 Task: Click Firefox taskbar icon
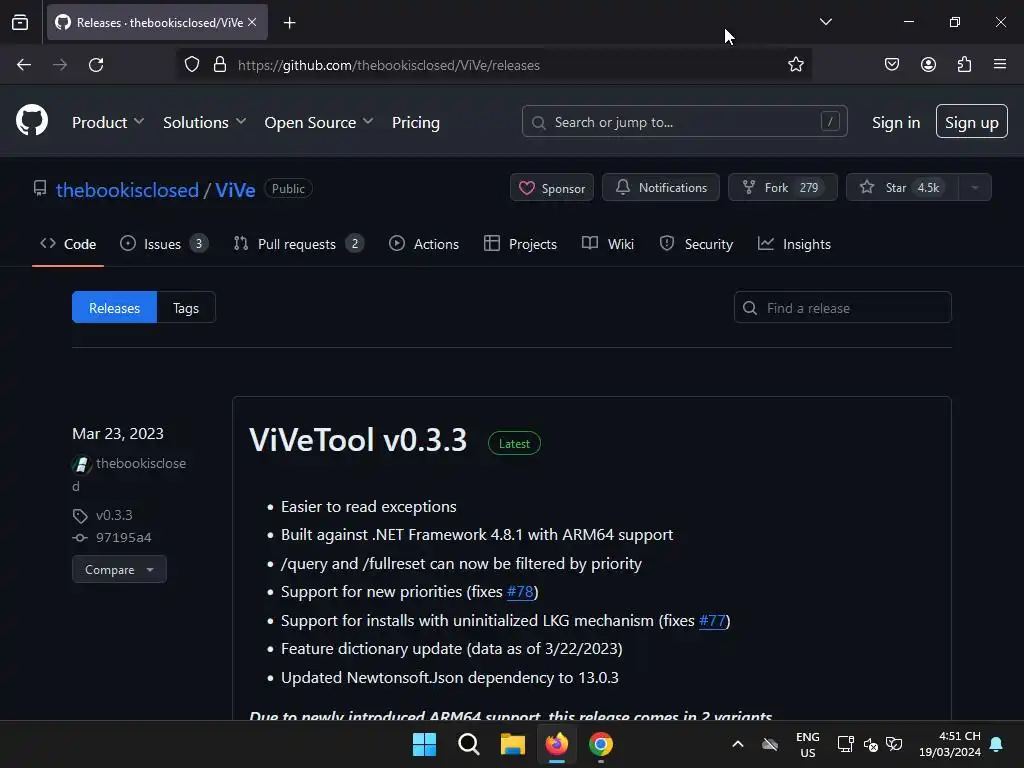click(556, 744)
